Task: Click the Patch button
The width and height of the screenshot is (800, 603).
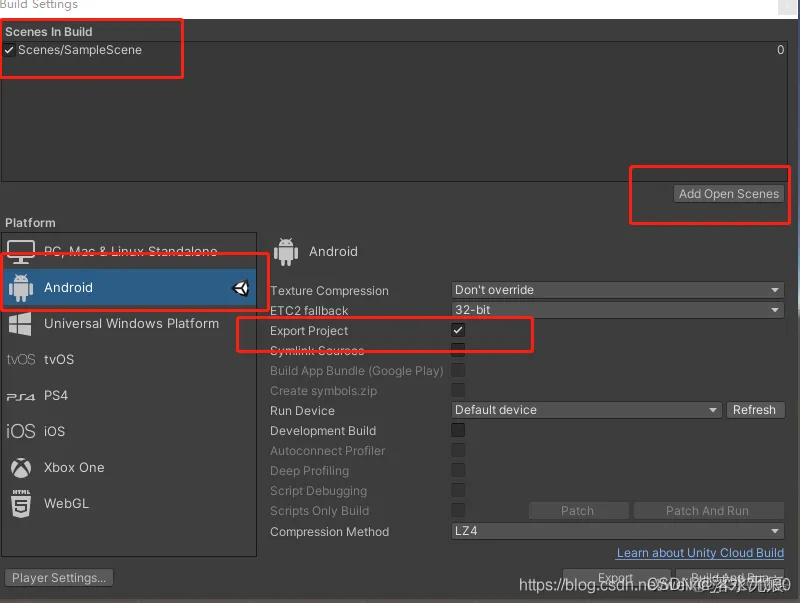Action: (578, 511)
